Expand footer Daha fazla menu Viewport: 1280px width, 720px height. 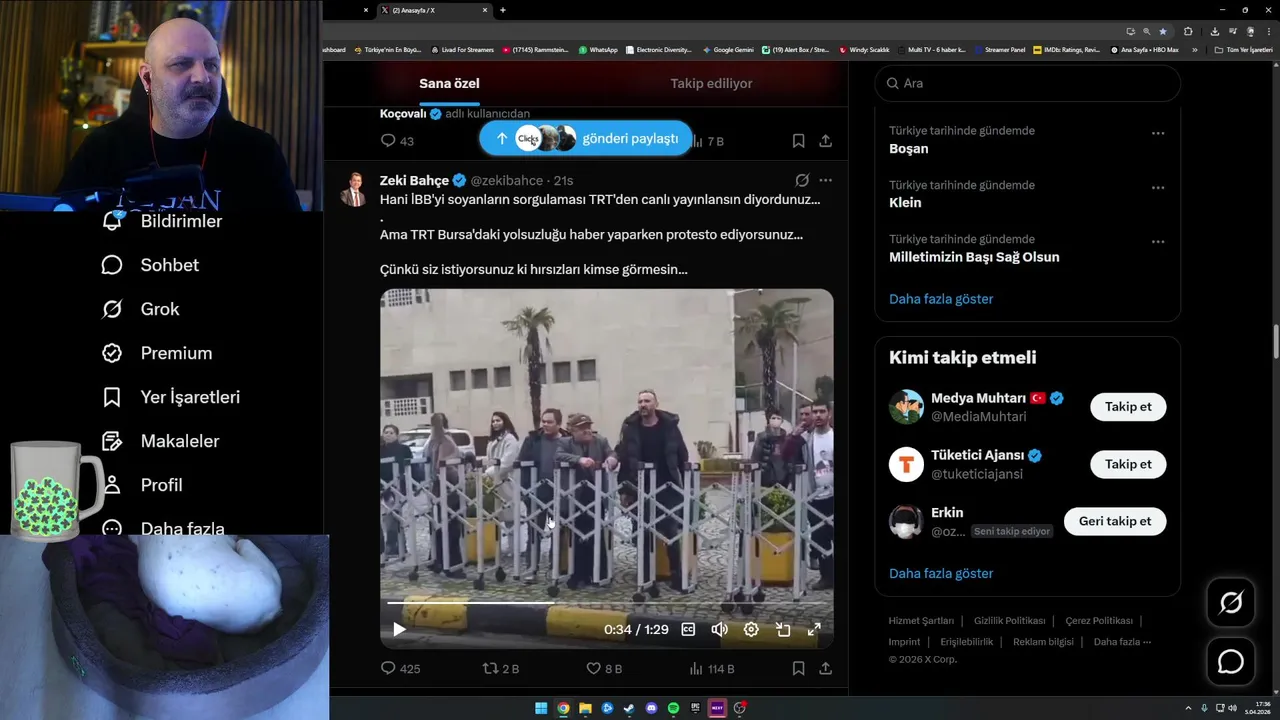point(1122,642)
